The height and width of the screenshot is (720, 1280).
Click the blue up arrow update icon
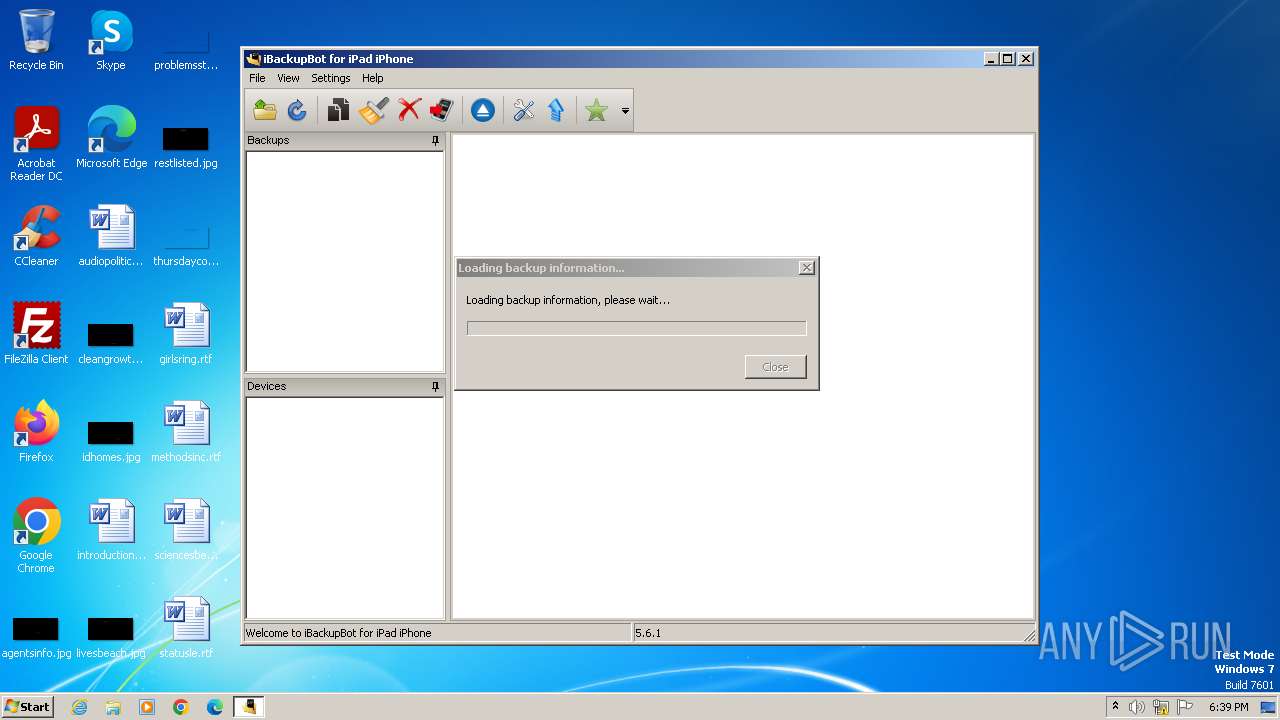tap(557, 111)
